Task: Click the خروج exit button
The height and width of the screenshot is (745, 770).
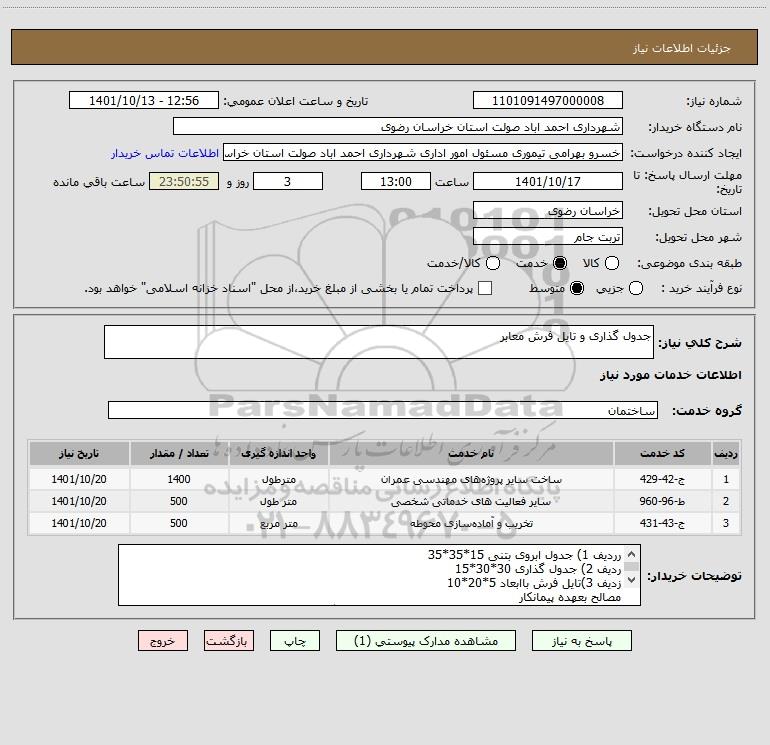Action: point(163,641)
